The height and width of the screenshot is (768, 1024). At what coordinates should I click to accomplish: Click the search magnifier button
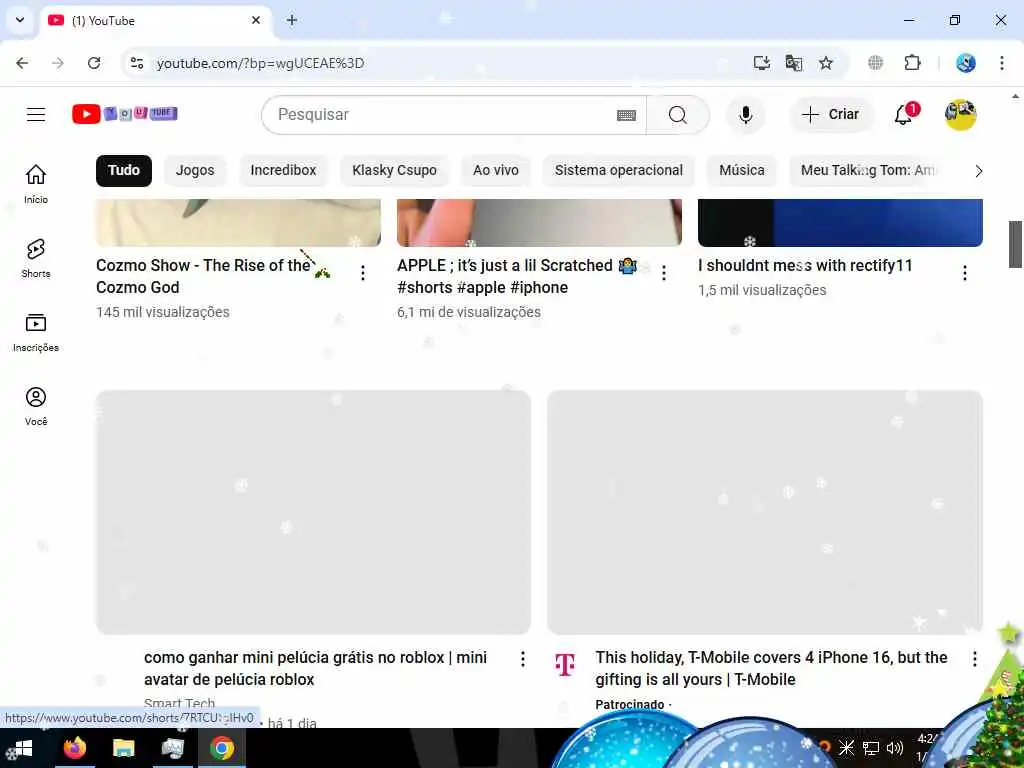point(677,115)
